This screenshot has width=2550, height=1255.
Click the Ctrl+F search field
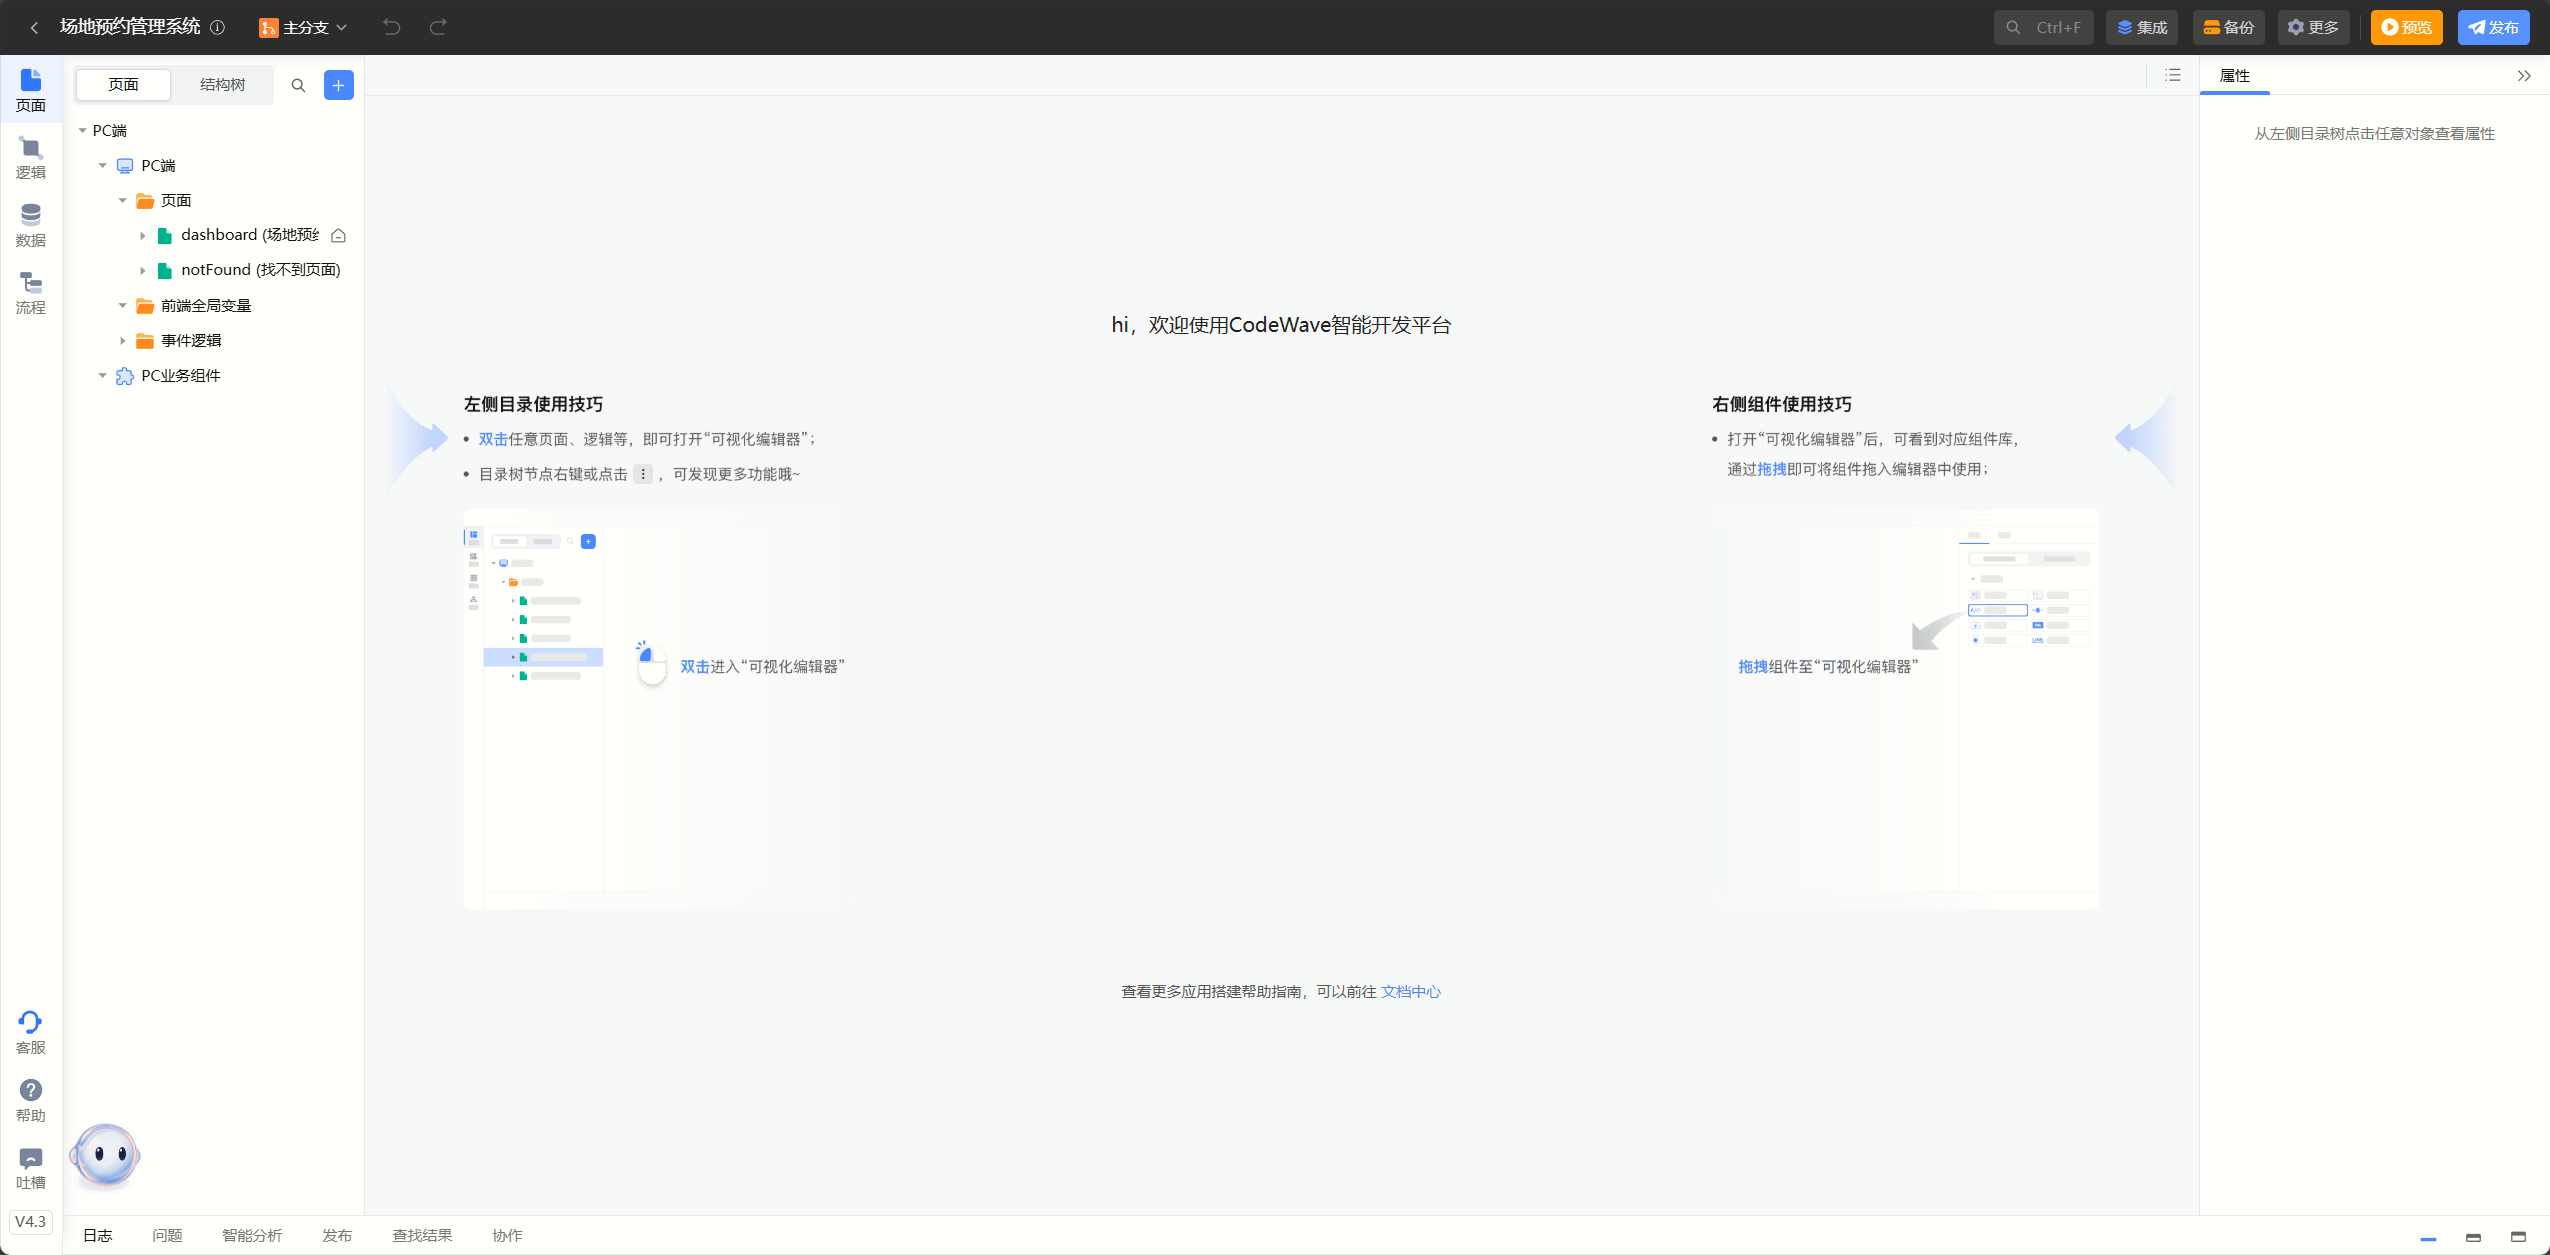click(x=2043, y=27)
